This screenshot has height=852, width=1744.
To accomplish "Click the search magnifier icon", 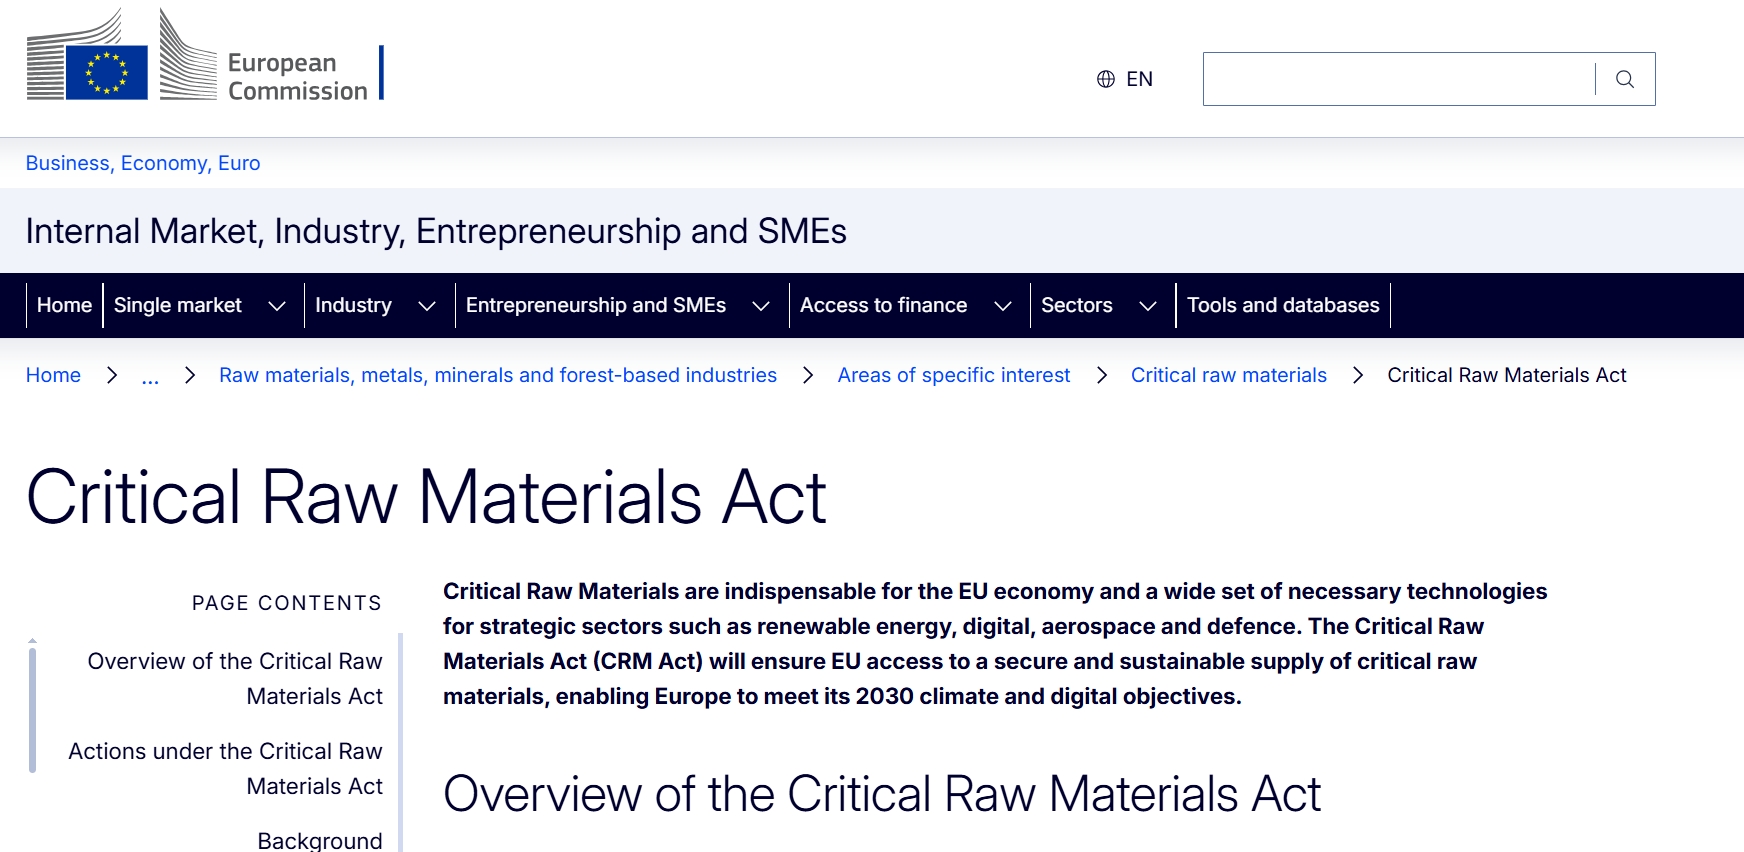I will pos(1625,79).
